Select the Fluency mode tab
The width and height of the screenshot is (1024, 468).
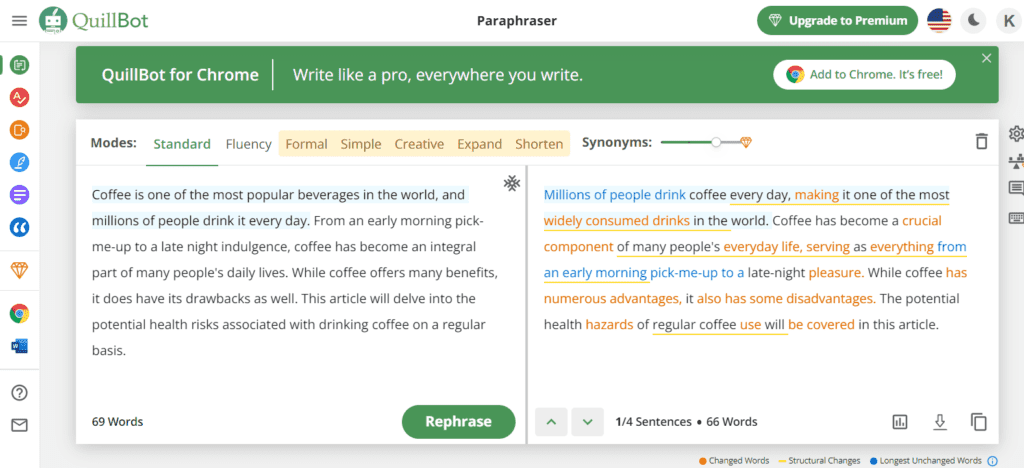(249, 144)
